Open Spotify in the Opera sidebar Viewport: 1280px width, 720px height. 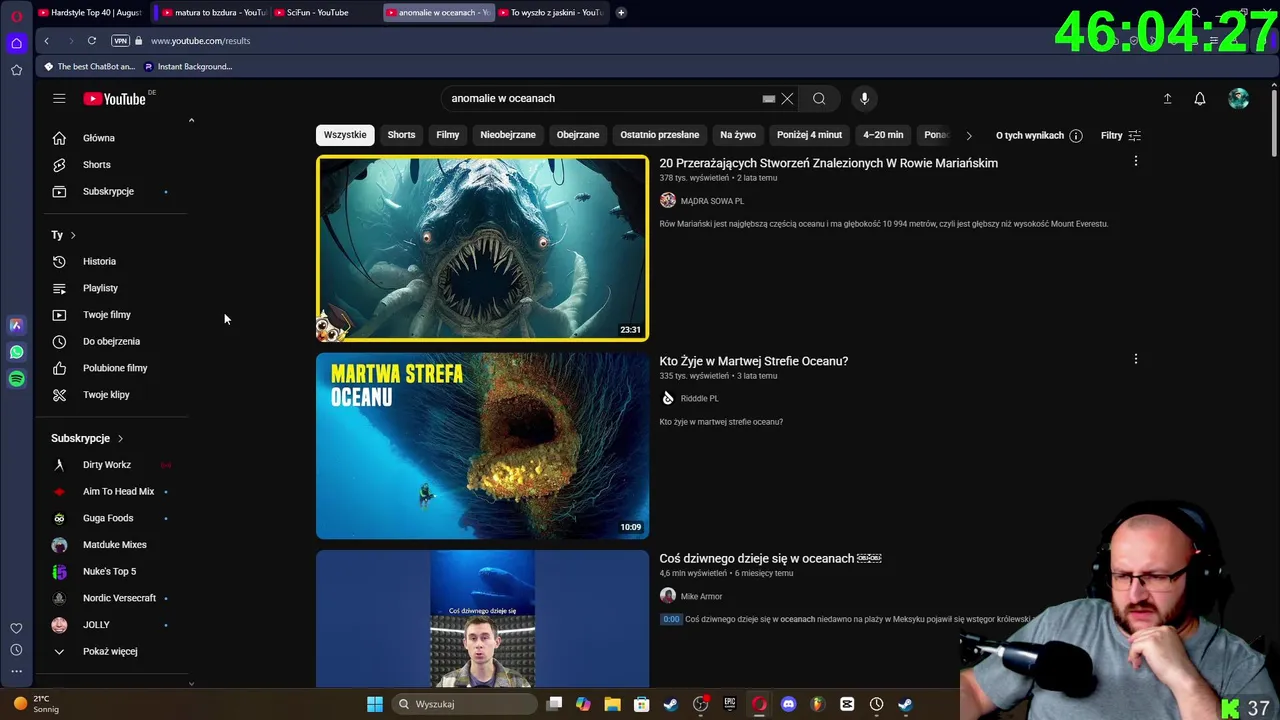tap(16, 379)
